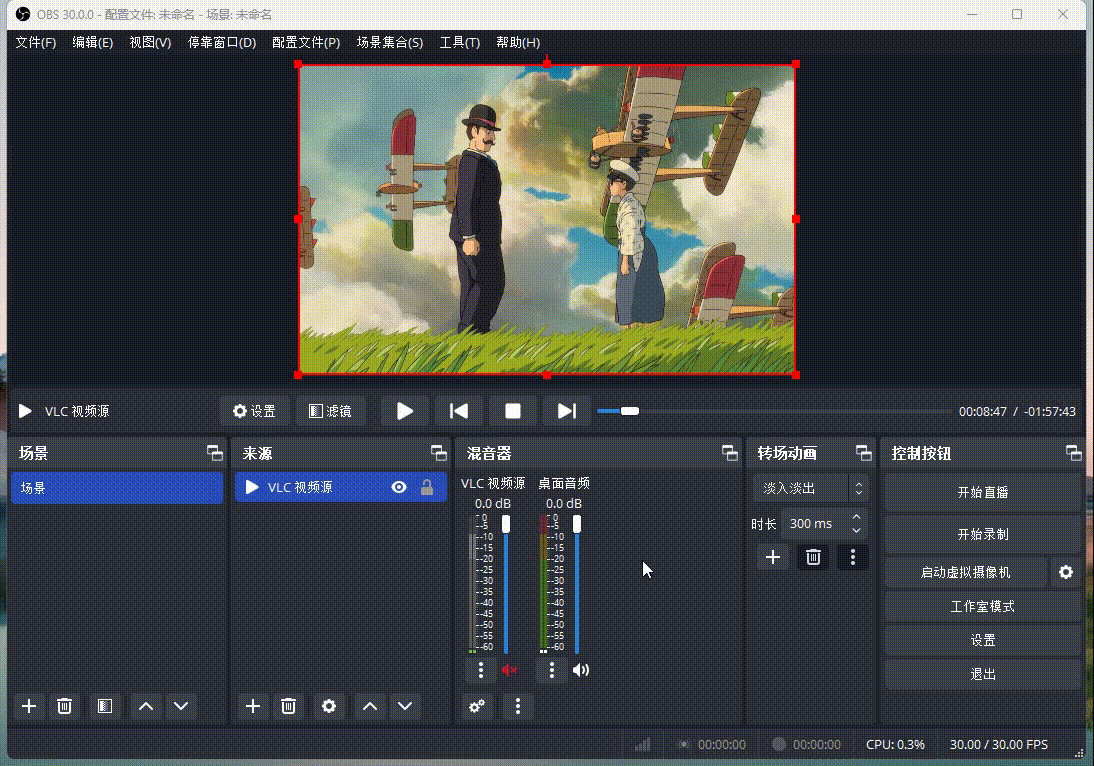This screenshot has height=766, width=1094.
Task: Open the 编辑(E) menu
Action: [x=92, y=43]
